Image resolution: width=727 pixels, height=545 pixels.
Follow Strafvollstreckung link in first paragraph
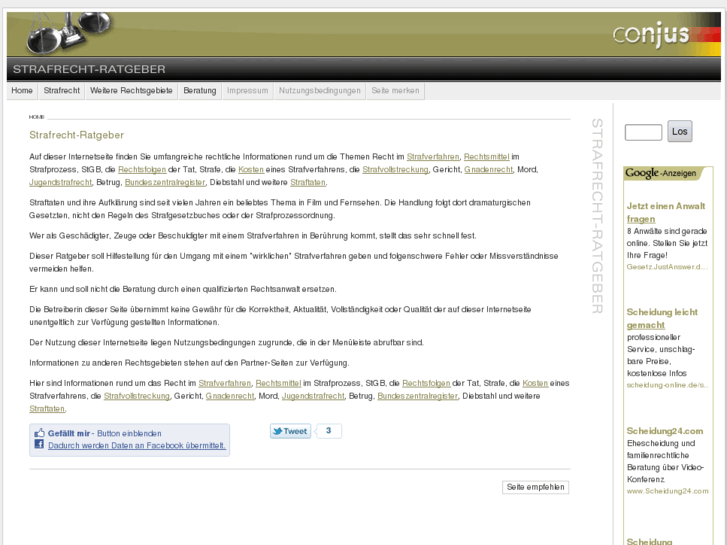click(395, 170)
